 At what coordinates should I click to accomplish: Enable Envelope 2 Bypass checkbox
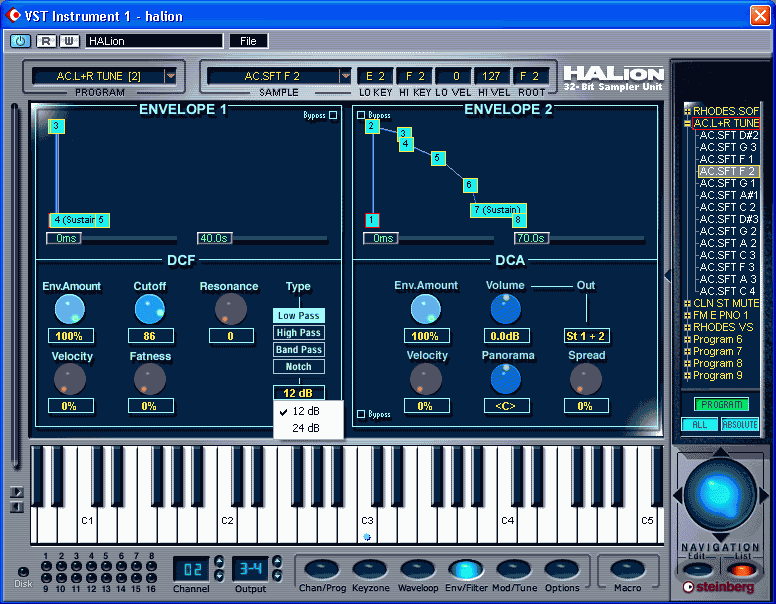(x=361, y=115)
